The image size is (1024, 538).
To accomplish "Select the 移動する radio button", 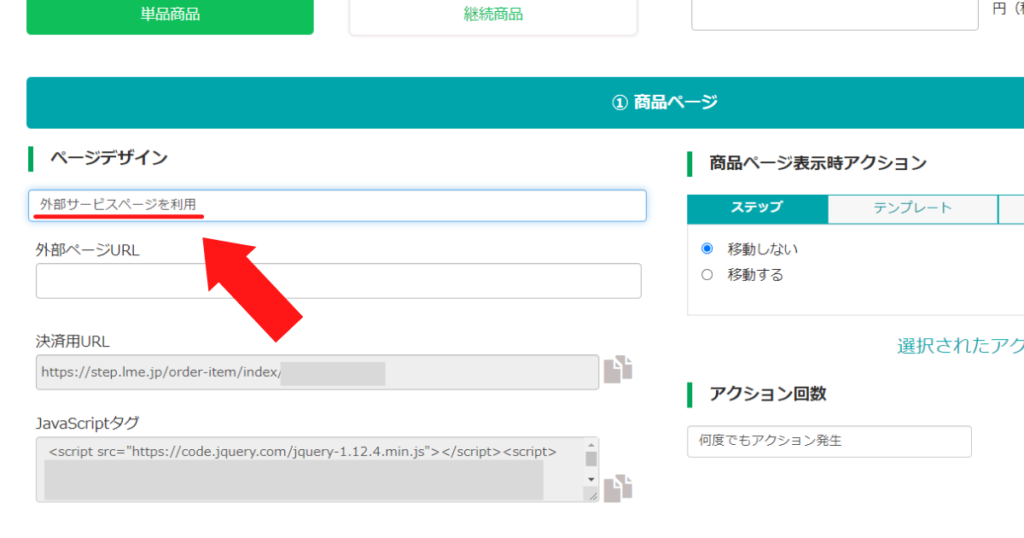I will (707, 275).
